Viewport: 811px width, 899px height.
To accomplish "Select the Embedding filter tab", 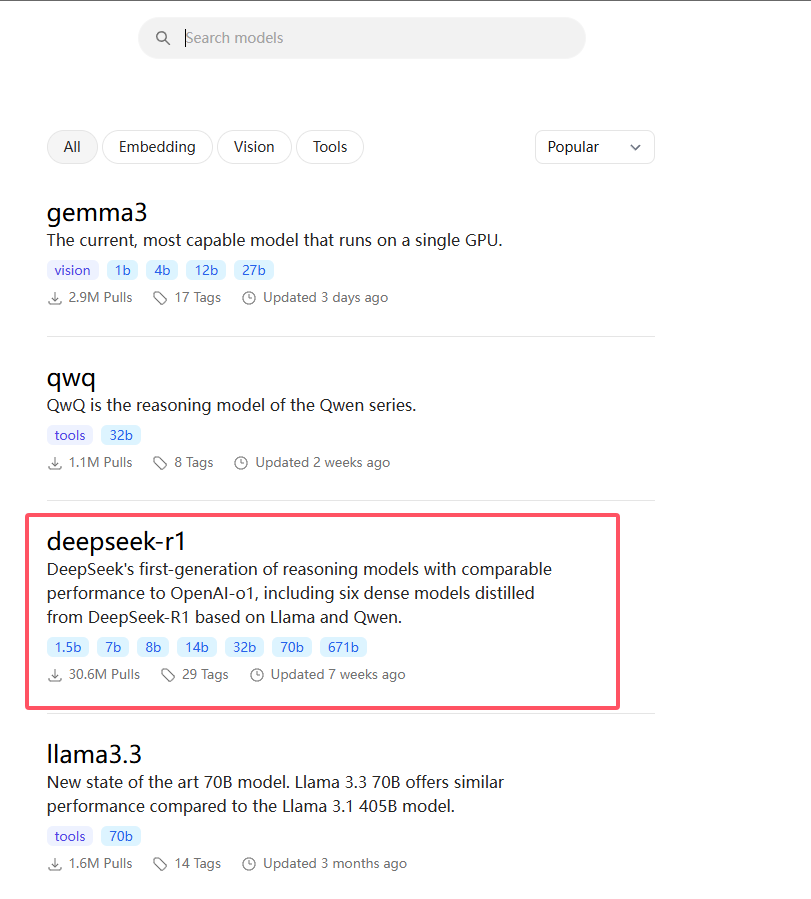I will click(x=157, y=147).
